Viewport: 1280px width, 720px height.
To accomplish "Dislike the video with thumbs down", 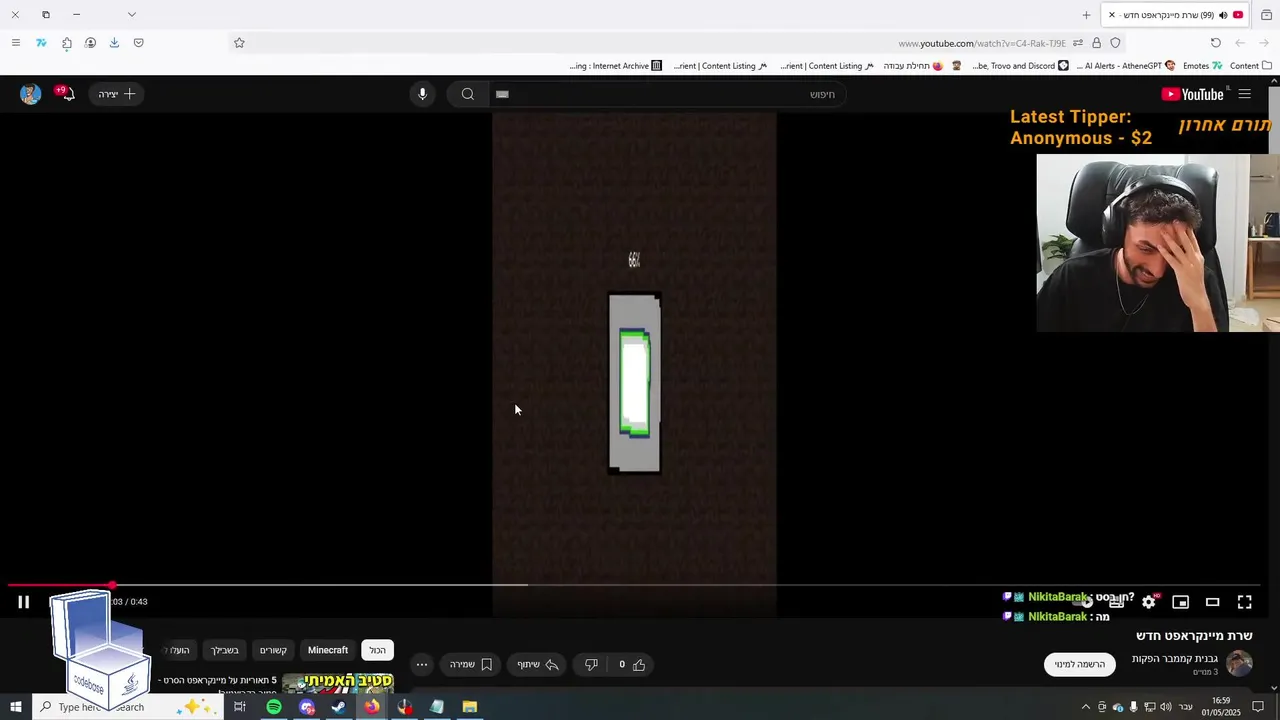I will 591,664.
